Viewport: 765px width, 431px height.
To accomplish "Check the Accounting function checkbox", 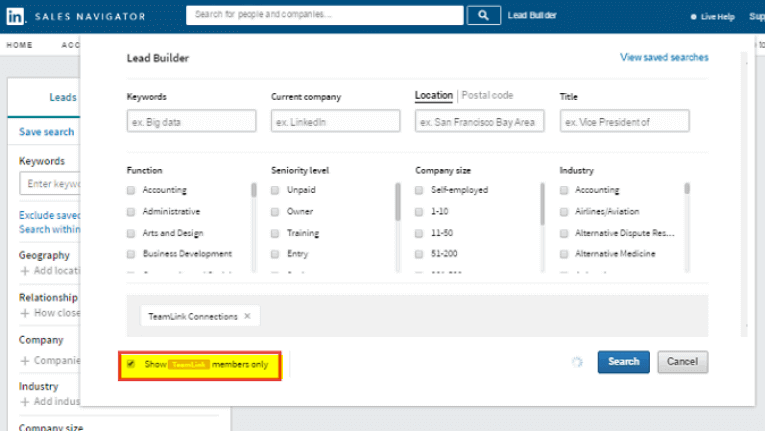I will tap(131, 190).
